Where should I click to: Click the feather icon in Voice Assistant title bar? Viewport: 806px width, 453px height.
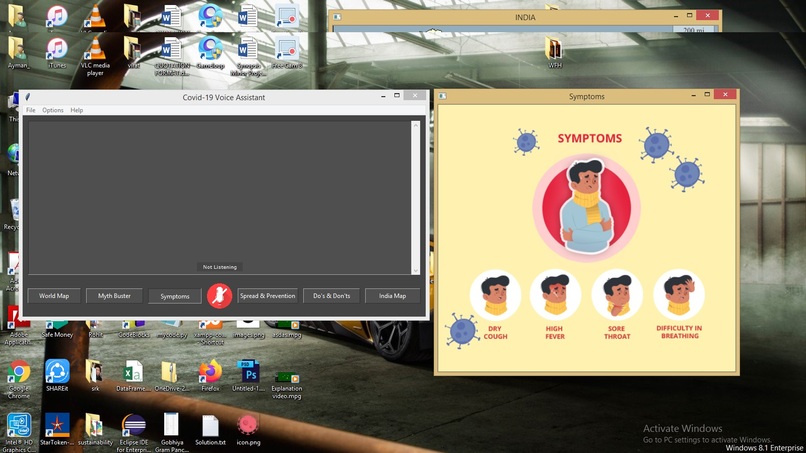[x=28, y=97]
